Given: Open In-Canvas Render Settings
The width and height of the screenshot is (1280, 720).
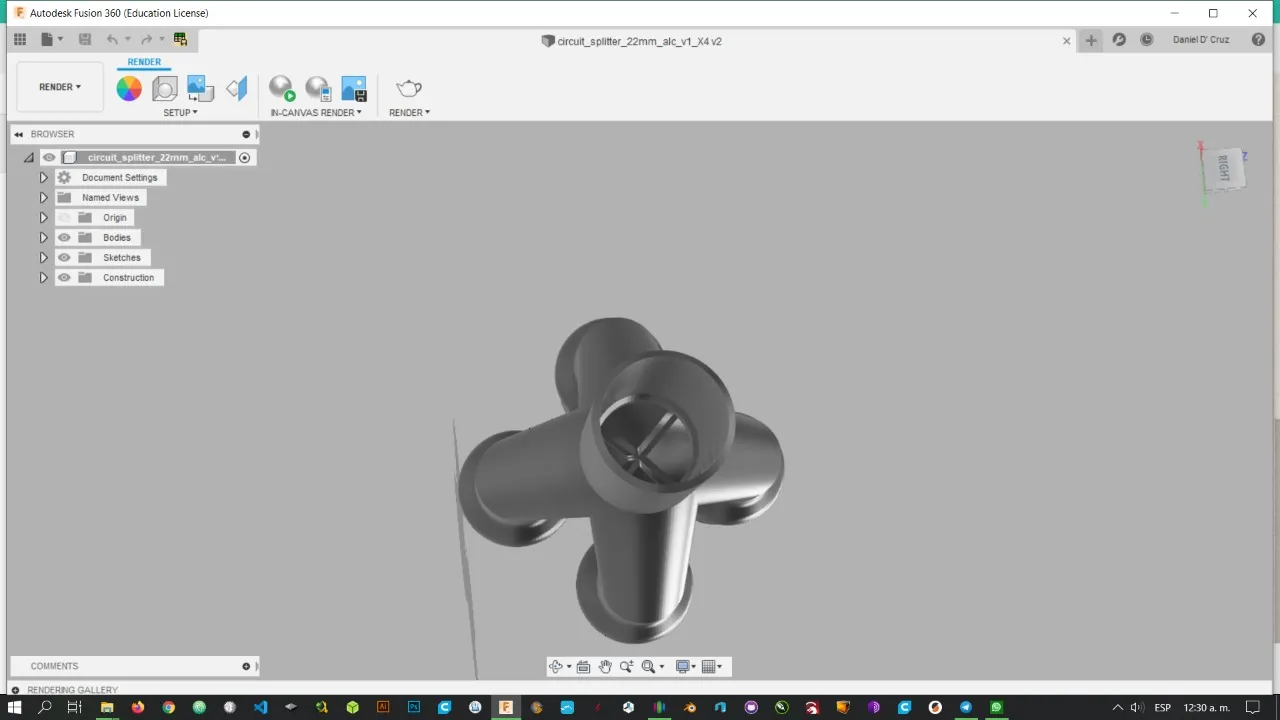Looking at the screenshot, I should coord(318,88).
